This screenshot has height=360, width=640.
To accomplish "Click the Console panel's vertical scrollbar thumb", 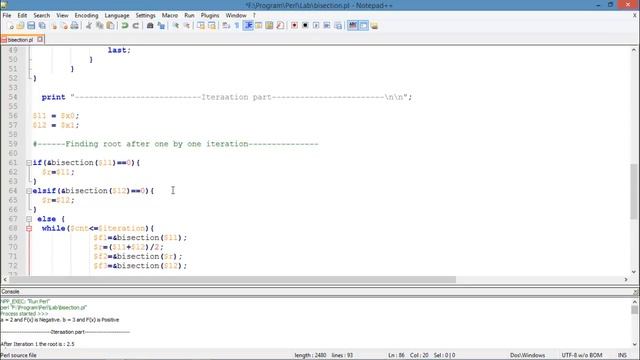I will [634, 310].
